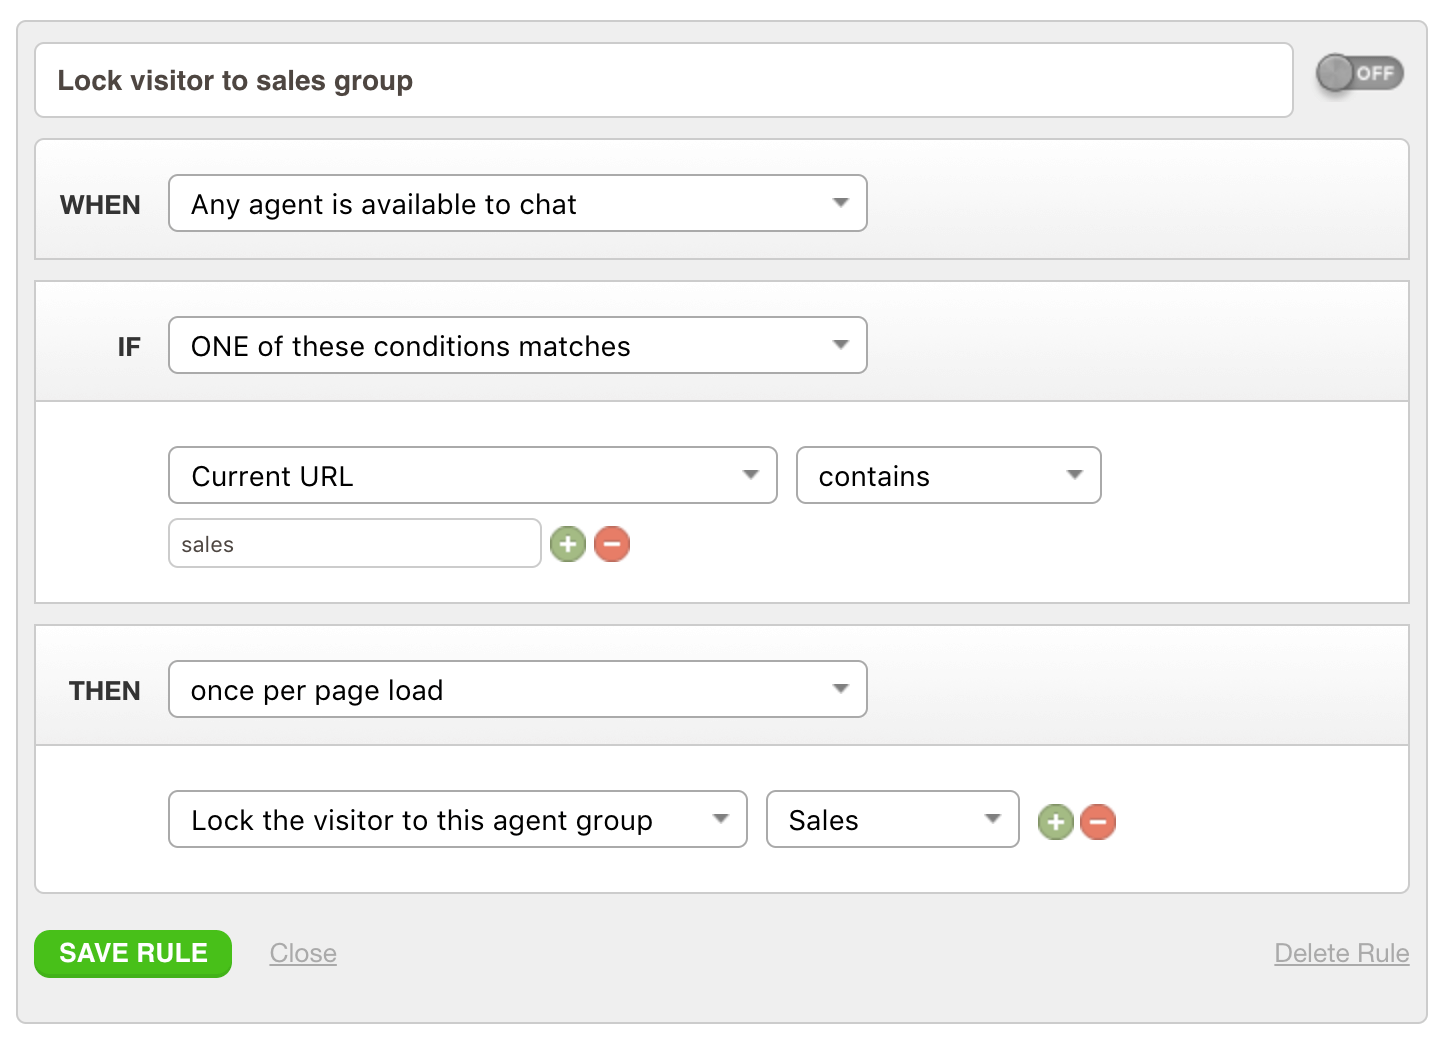Remove the lock visitor action with red minus

point(1098,822)
